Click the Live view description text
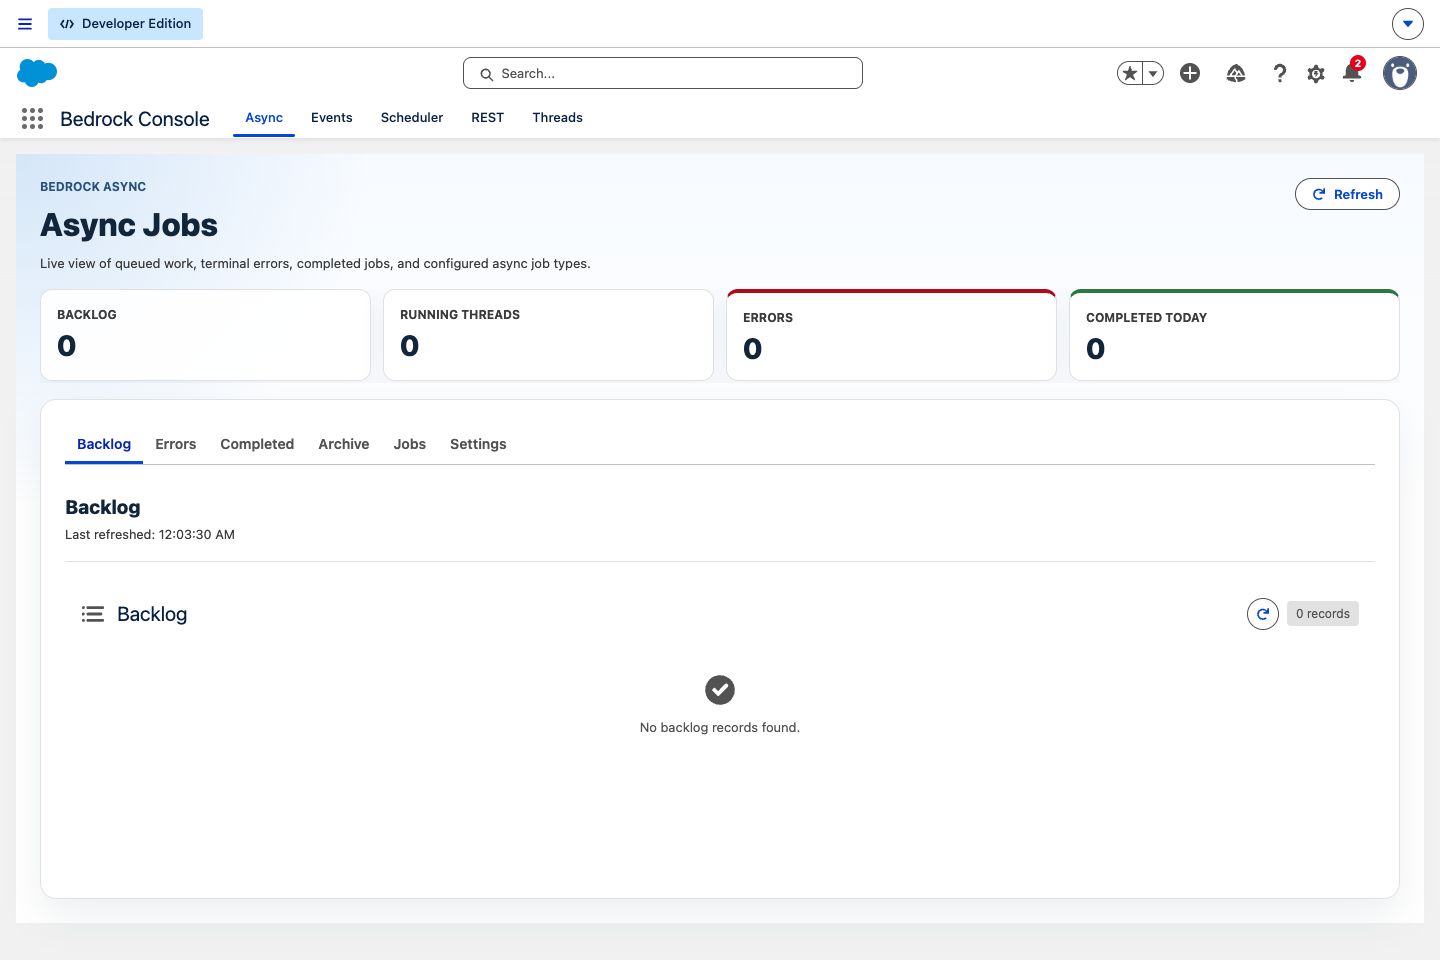 tap(315, 264)
